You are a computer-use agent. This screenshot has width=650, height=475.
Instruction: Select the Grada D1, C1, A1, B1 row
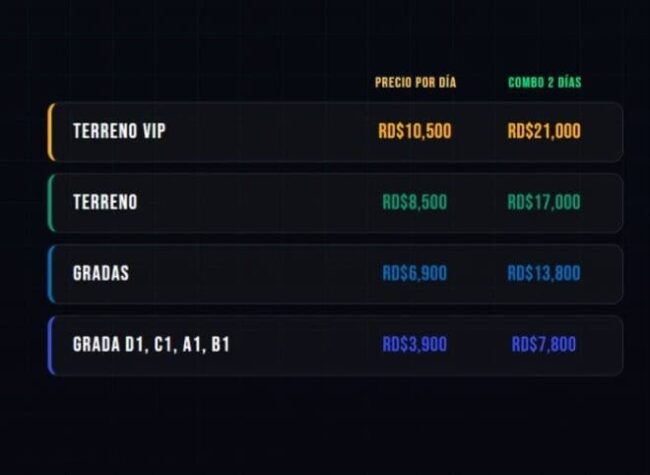pyautogui.click(x=335, y=345)
